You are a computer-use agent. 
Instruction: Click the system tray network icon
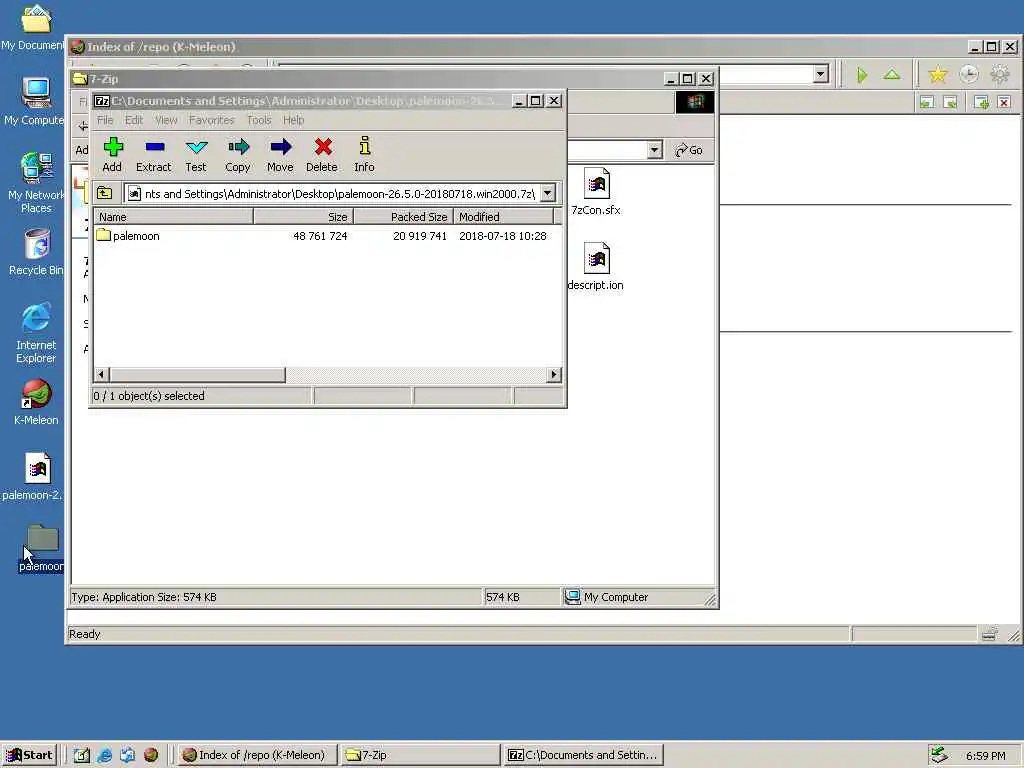939,755
